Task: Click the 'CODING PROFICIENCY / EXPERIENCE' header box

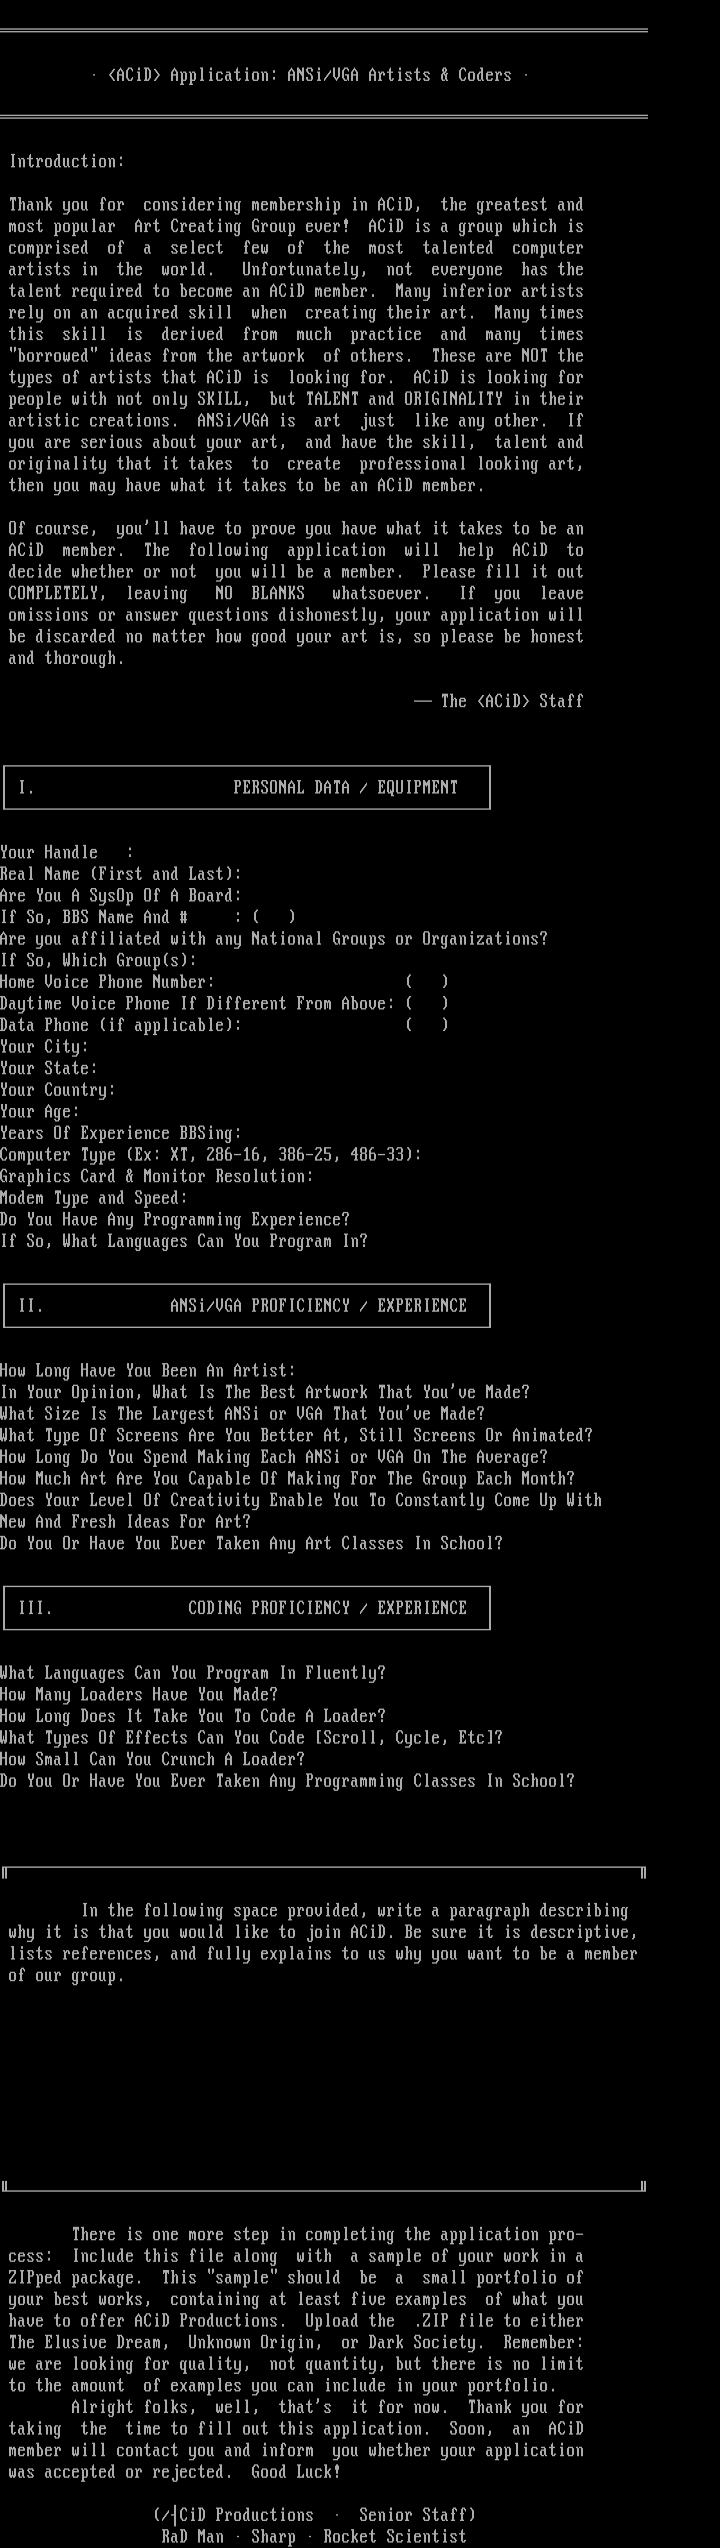Action: tap(247, 1608)
